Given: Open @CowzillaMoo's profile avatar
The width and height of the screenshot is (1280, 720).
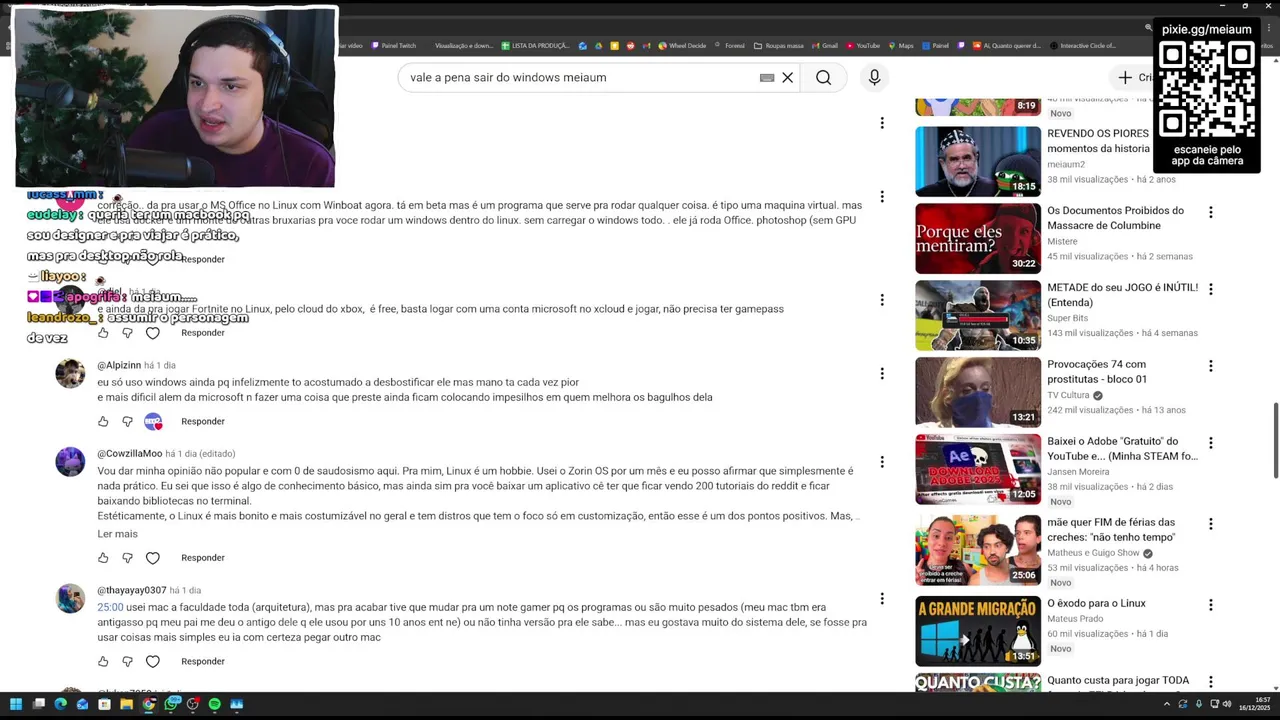Looking at the screenshot, I should coord(70,462).
